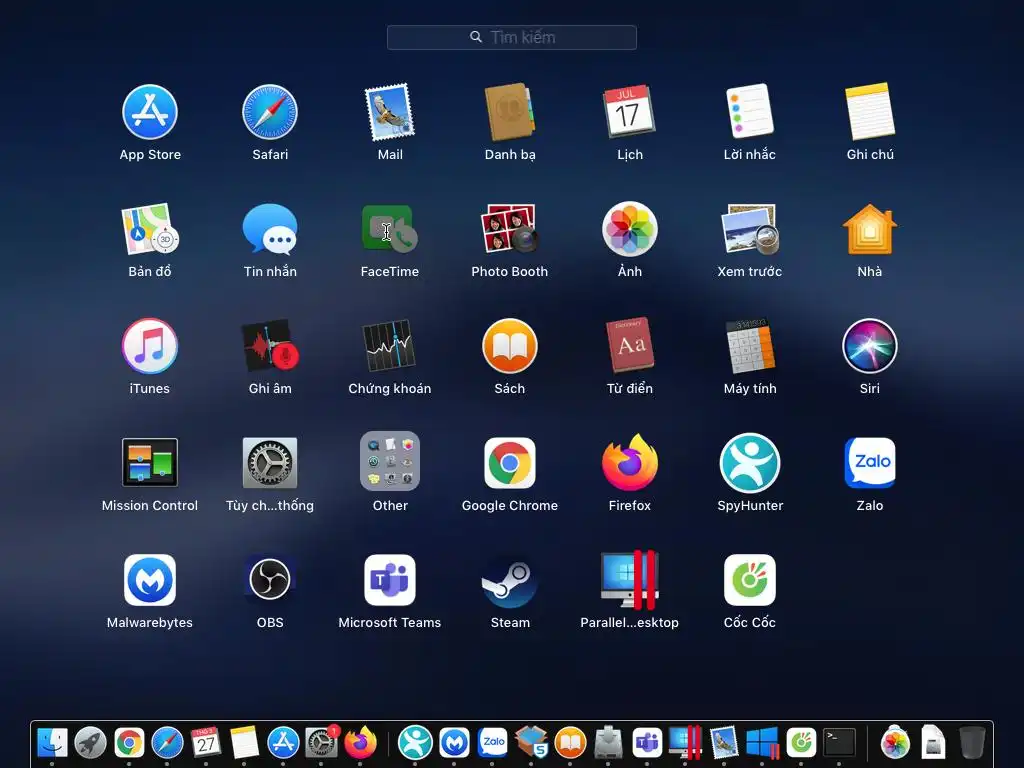This screenshot has width=1024, height=768.
Task: Open Ghi chú notes app in Launchpad
Action: 870,111
